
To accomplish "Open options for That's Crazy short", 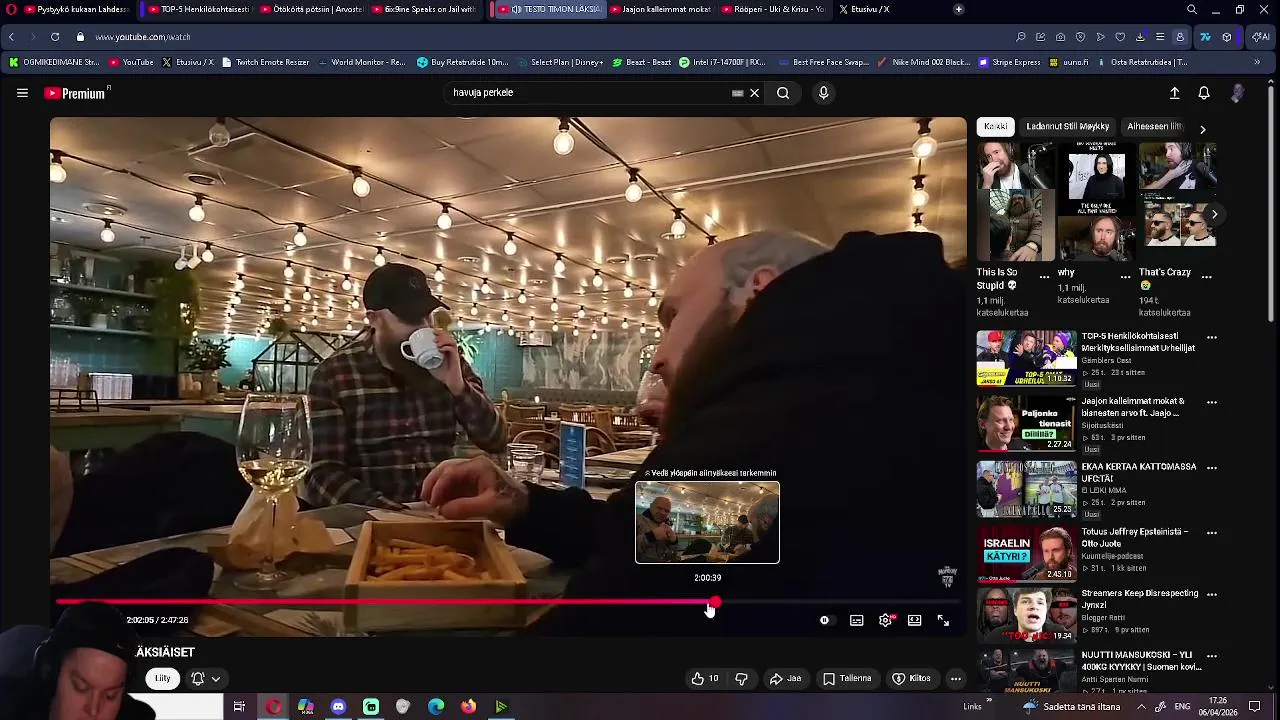I will point(1207,276).
